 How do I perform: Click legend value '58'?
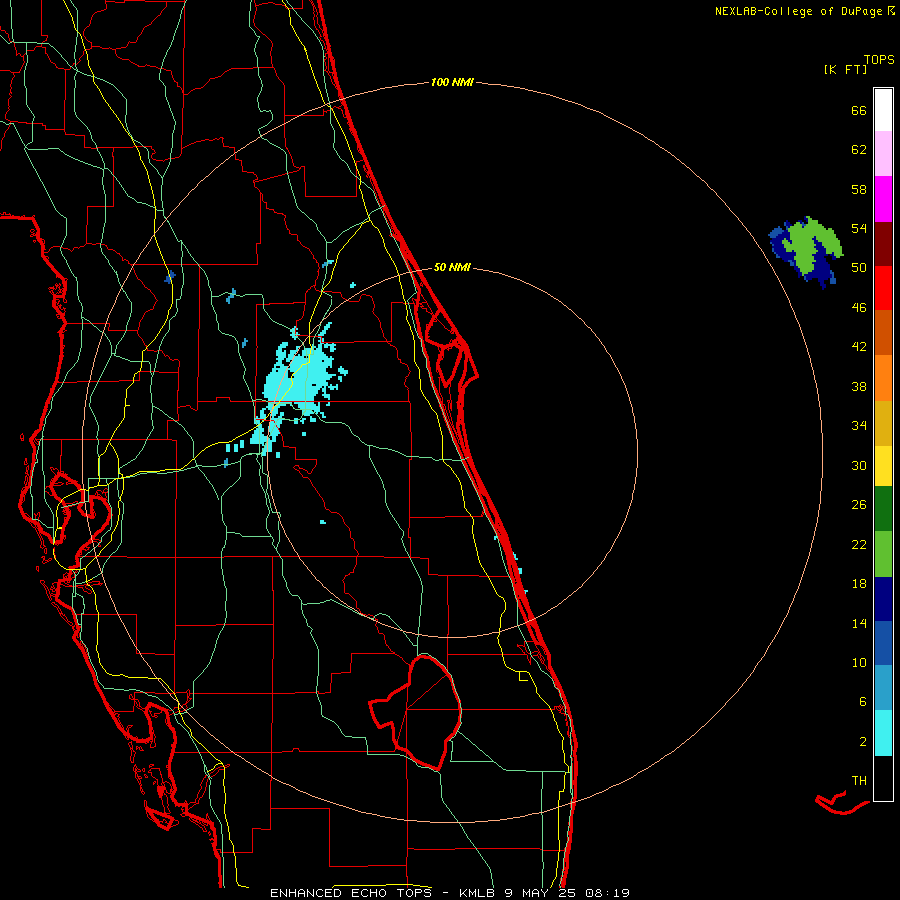point(859,189)
